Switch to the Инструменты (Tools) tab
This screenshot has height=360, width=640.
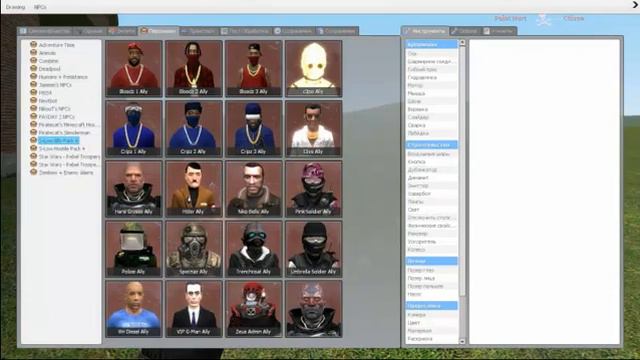(425, 31)
